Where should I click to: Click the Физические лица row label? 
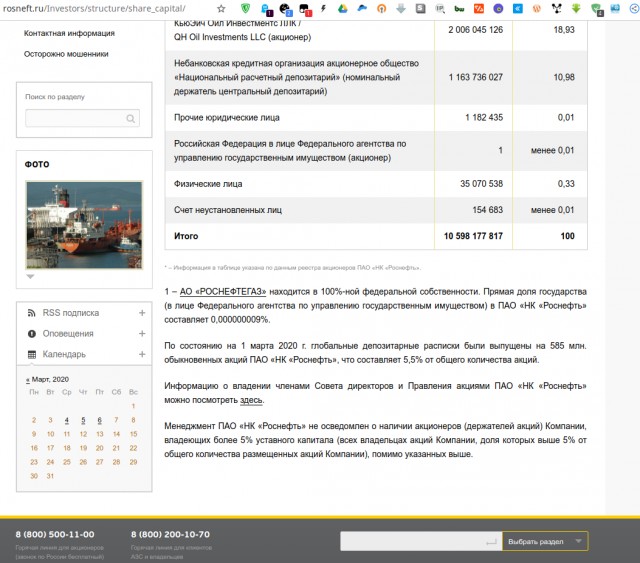pyautogui.click(x=208, y=184)
